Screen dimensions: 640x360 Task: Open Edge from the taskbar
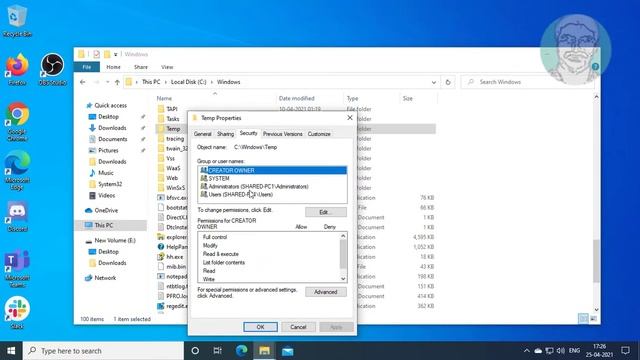(242, 351)
